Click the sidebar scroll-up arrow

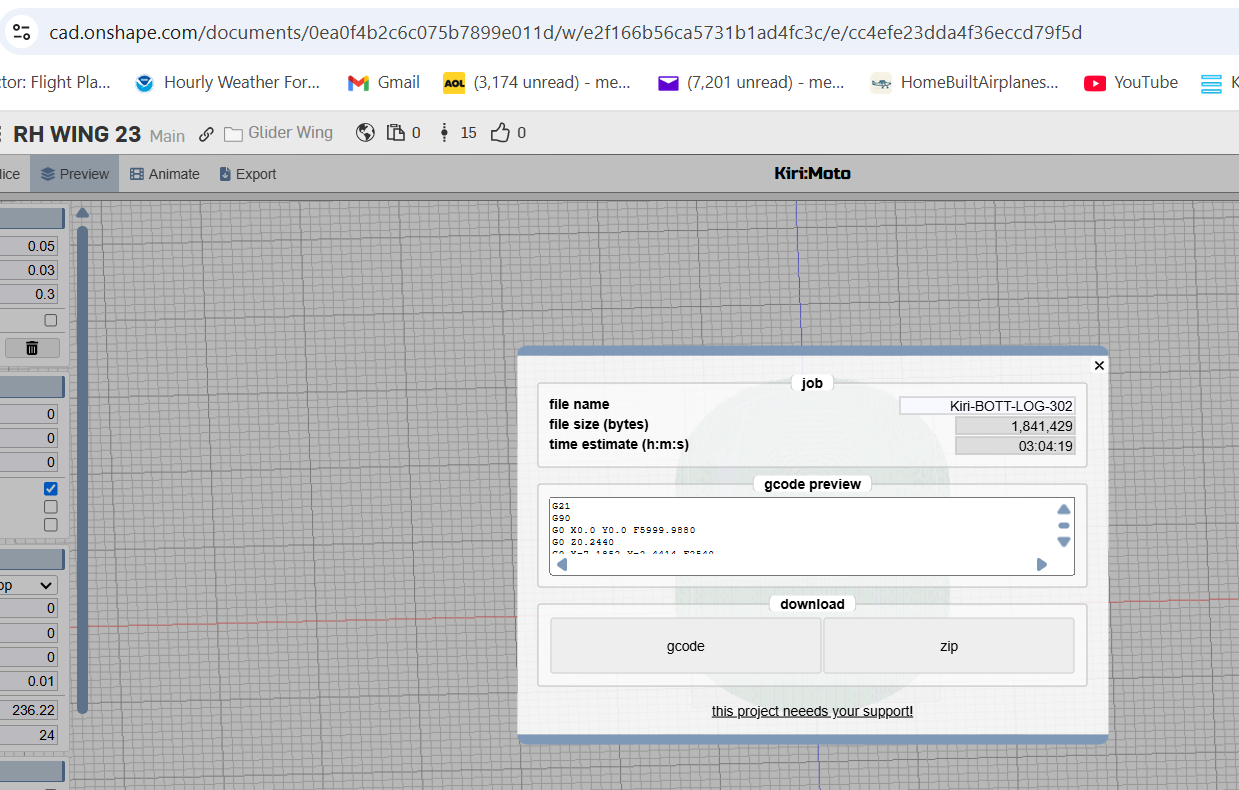(83, 212)
